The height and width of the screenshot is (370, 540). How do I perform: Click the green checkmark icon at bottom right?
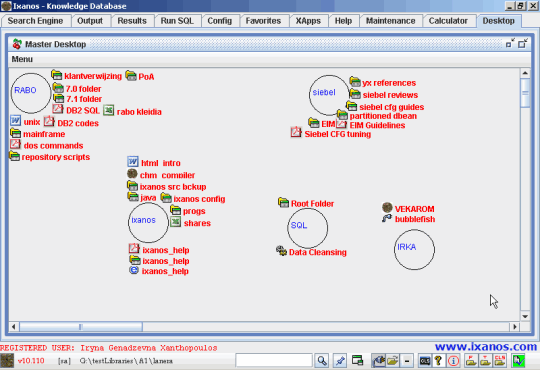[x=518, y=361]
